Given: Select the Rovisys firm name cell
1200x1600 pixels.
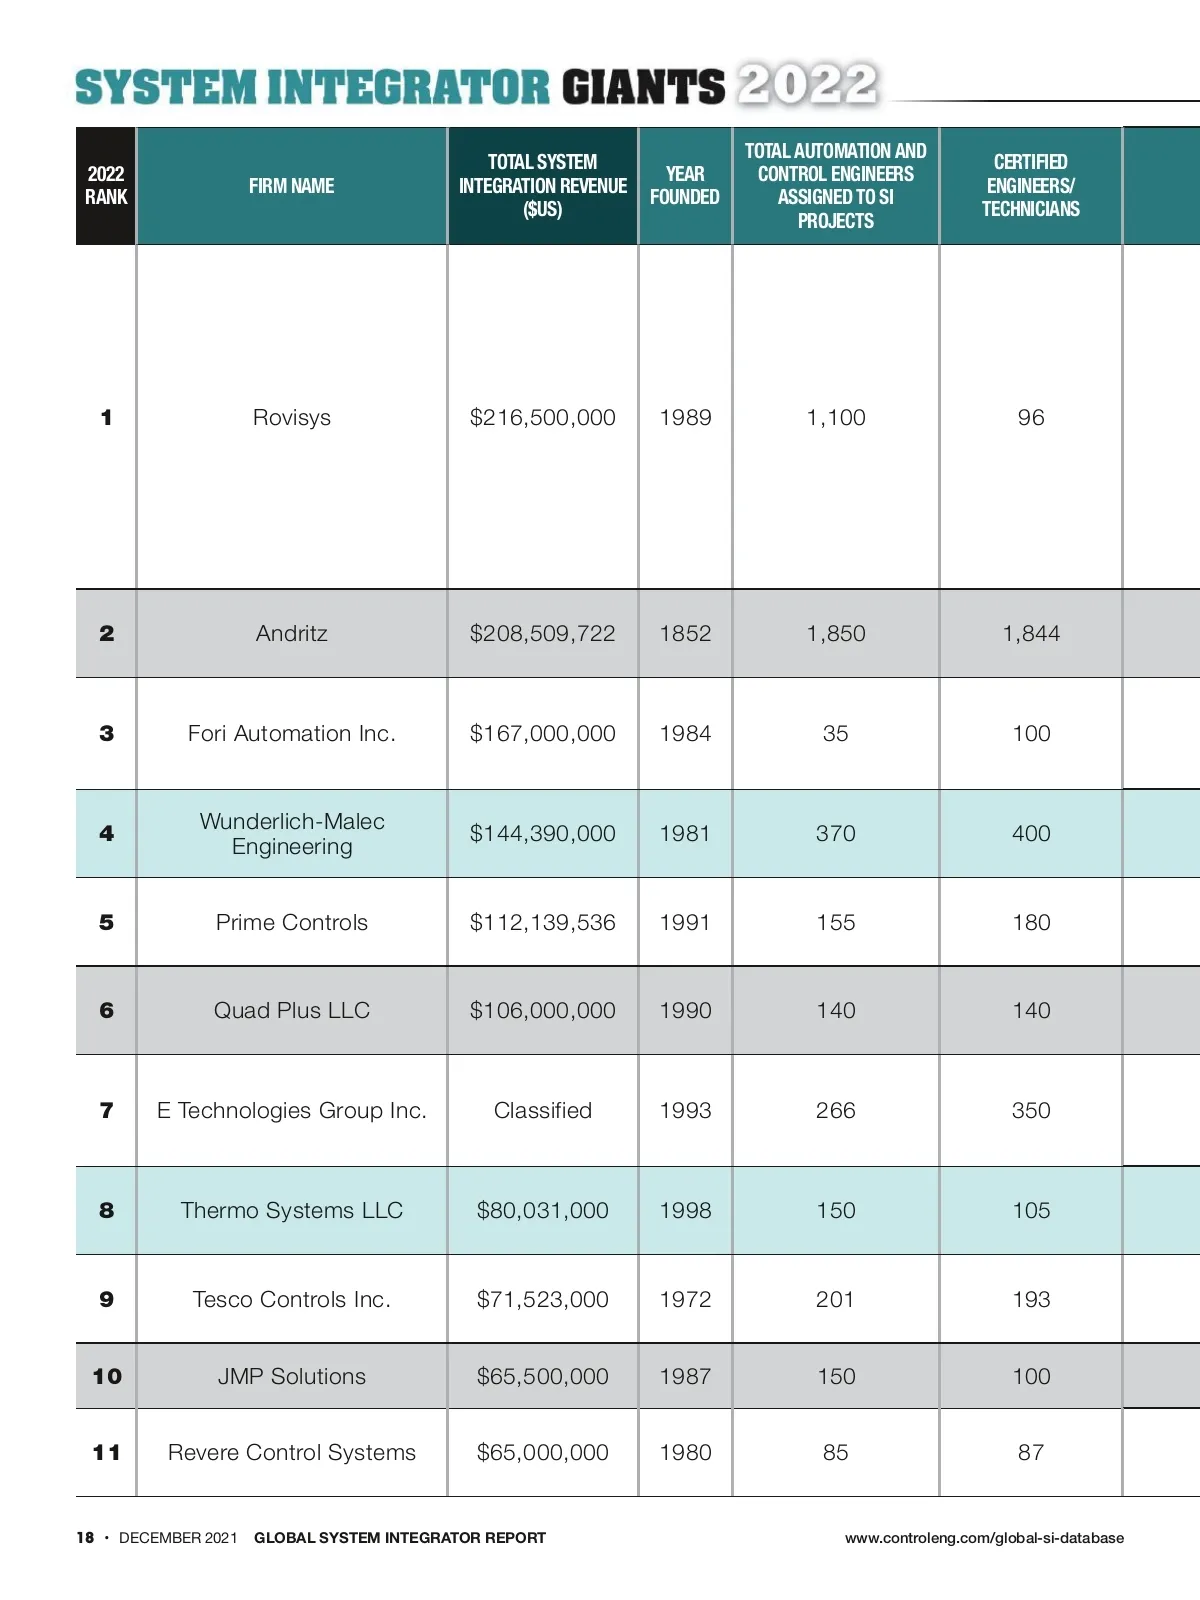Looking at the screenshot, I should pyautogui.click(x=291, y=418).
